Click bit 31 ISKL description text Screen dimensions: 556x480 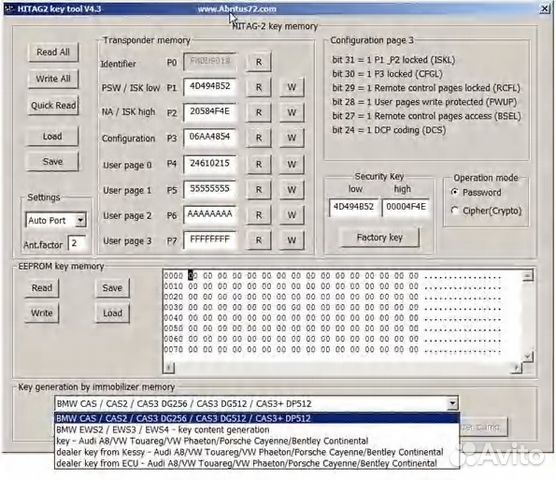coord(394,60)
